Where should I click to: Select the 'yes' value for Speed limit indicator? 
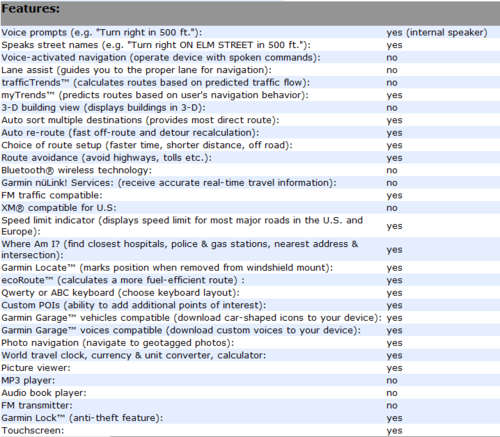[x=394, y=226]
